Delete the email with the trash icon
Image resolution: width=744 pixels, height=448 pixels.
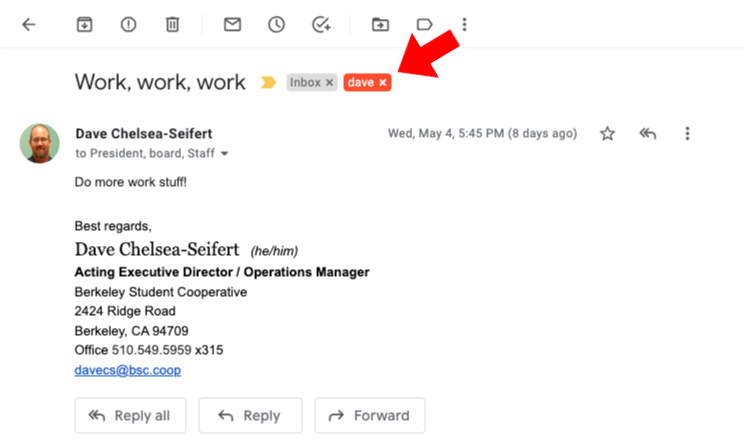172,24
